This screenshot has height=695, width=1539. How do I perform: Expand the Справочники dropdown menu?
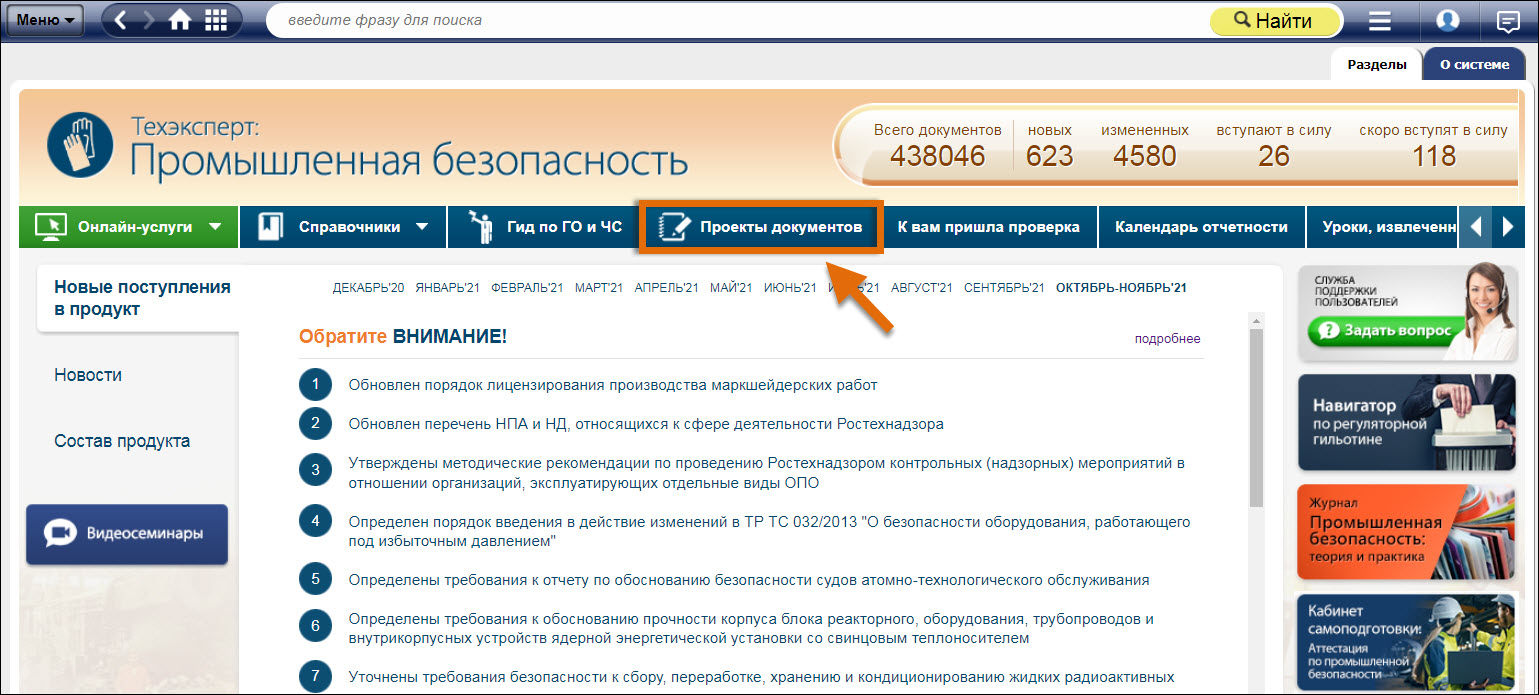pos(344,227)
